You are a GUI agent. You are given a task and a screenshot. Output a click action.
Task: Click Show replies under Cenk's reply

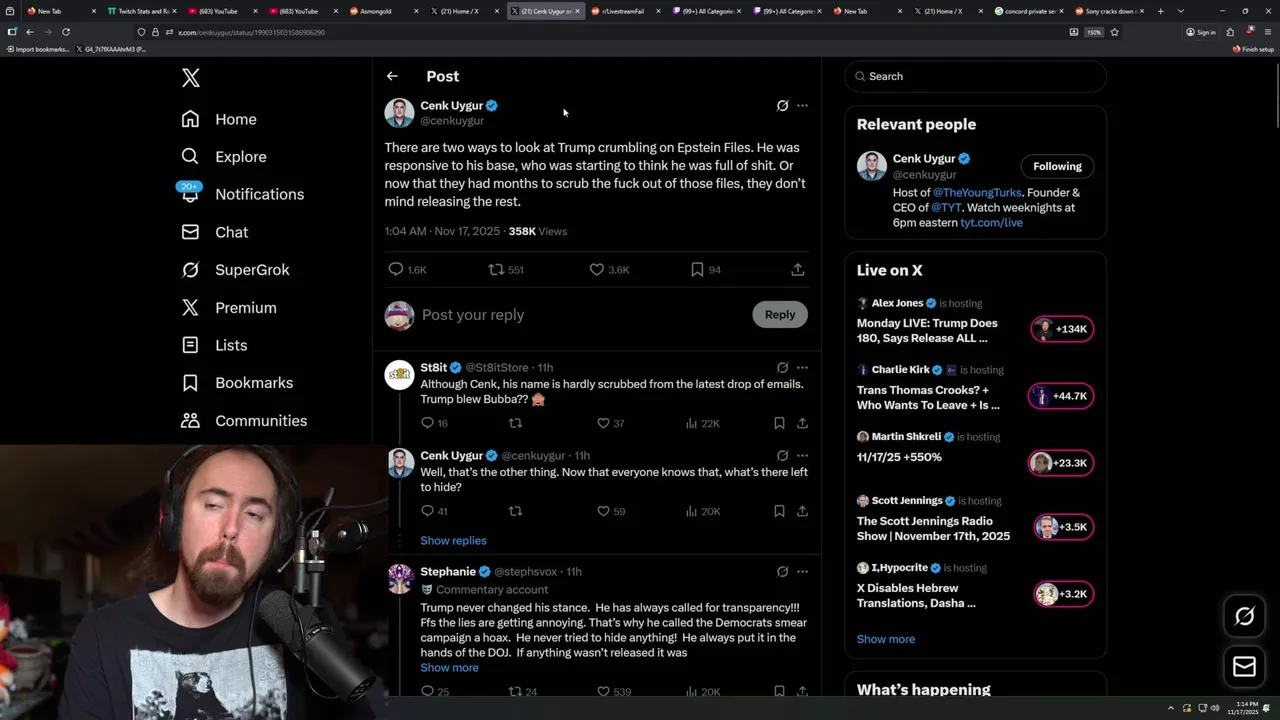point(453,540)
